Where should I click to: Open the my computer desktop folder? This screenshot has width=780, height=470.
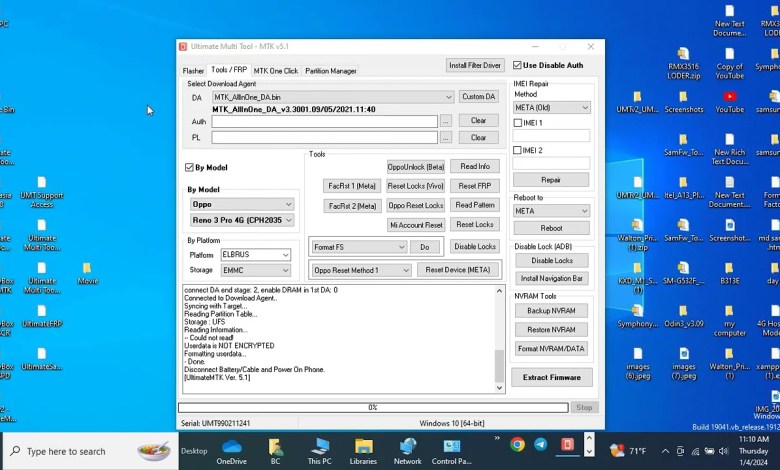click(730, 321)
